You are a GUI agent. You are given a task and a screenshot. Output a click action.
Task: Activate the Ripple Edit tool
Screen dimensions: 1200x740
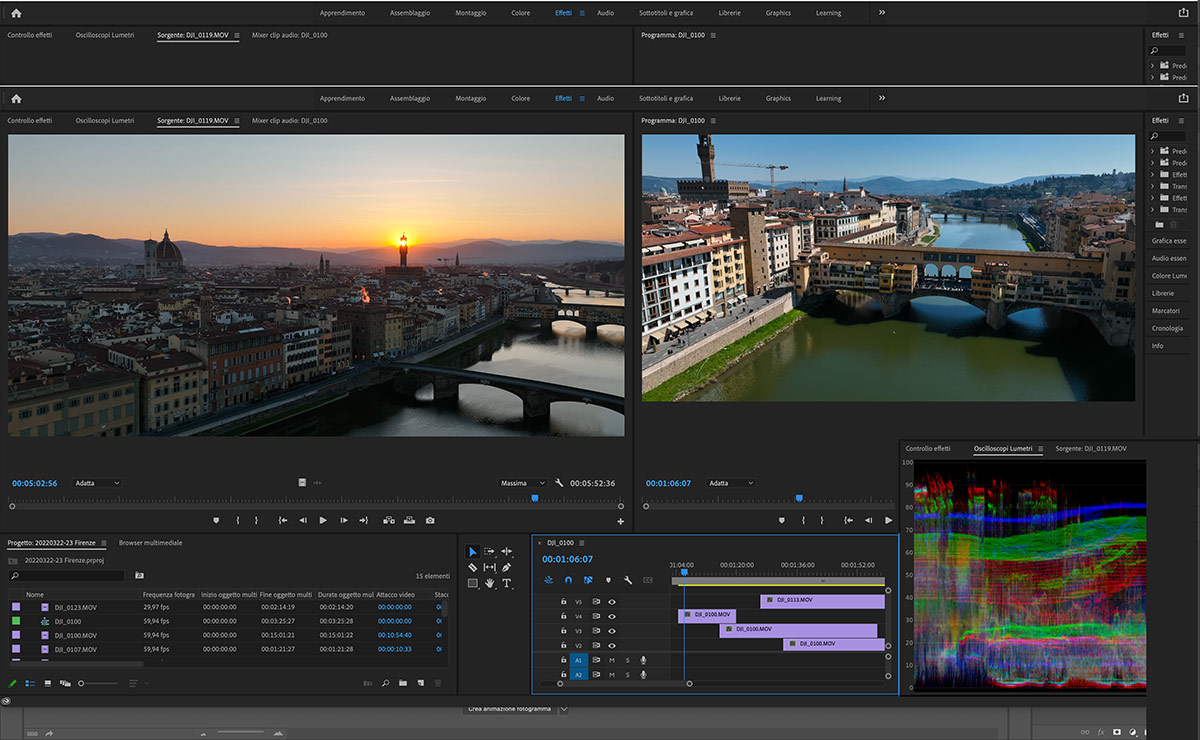(x=506, y=551)
